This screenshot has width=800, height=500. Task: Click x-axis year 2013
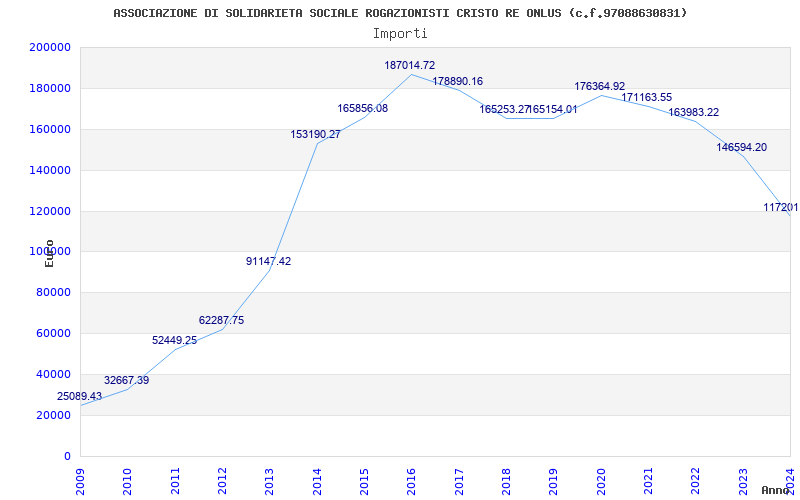point(269,481)
